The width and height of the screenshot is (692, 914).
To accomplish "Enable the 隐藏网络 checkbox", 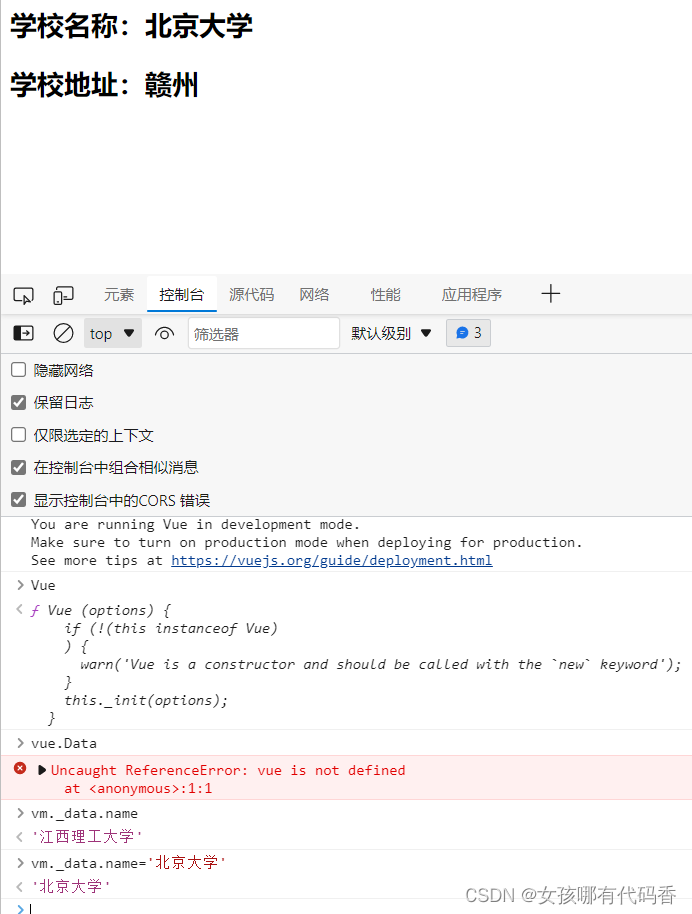I will (19, 370).
